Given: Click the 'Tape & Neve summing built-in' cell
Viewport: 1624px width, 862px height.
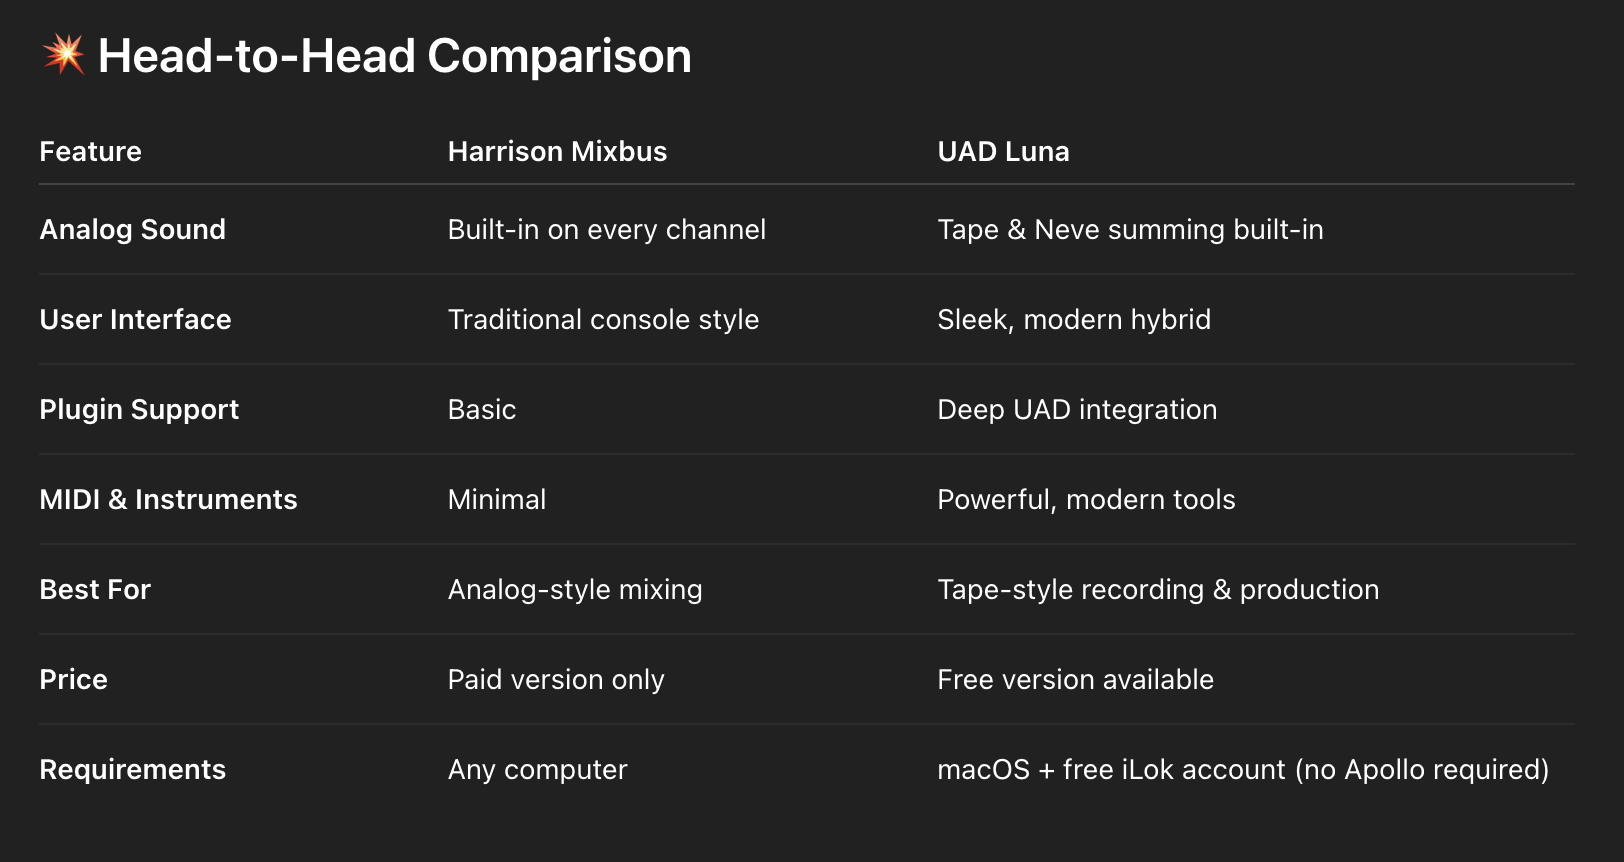Looking at the screenshot, I should point(1130,229).
